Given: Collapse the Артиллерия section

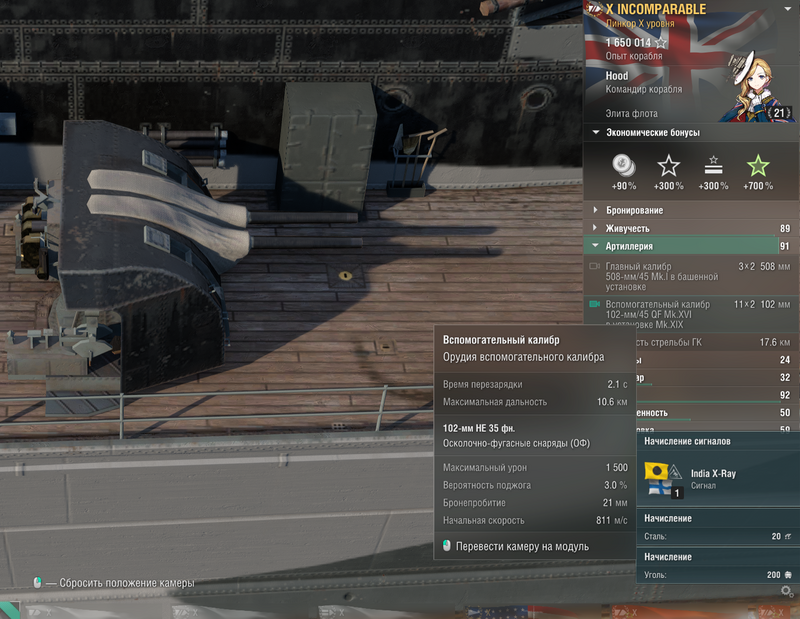Looking at the screenshot, I should 595,245.
